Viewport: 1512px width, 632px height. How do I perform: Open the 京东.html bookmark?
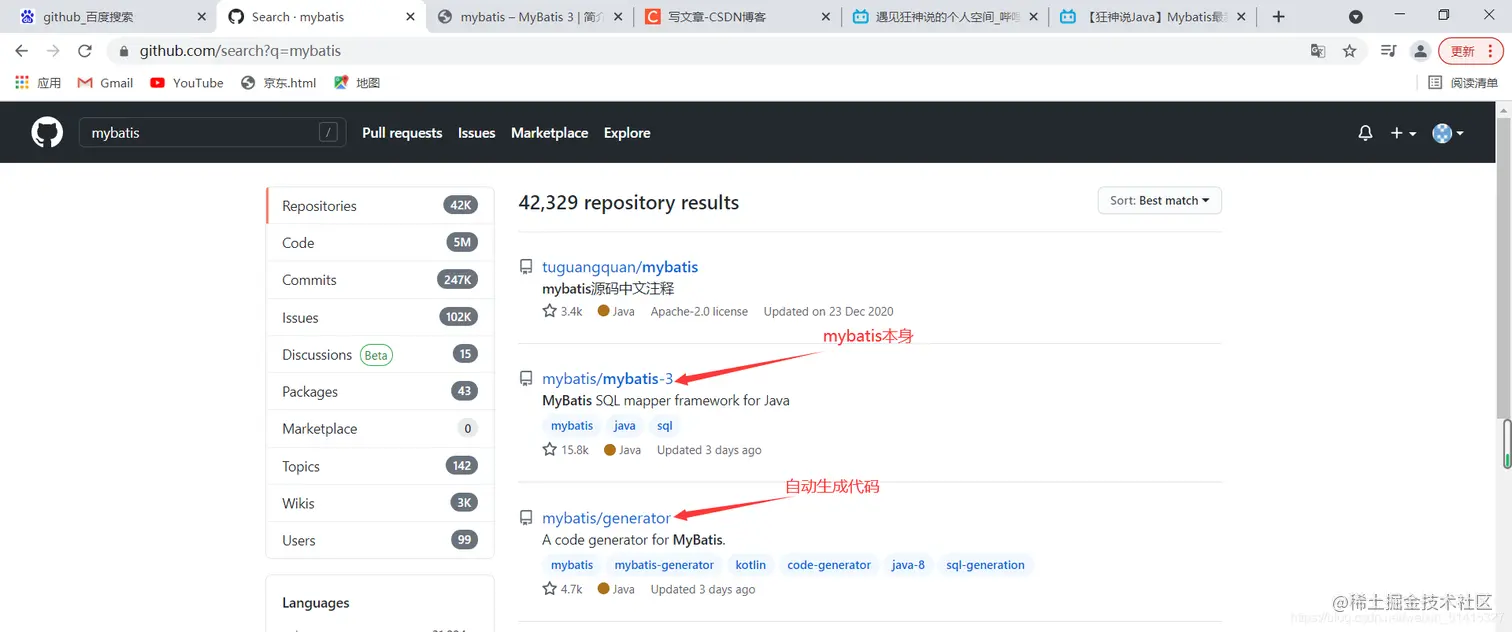pos(279,83)
